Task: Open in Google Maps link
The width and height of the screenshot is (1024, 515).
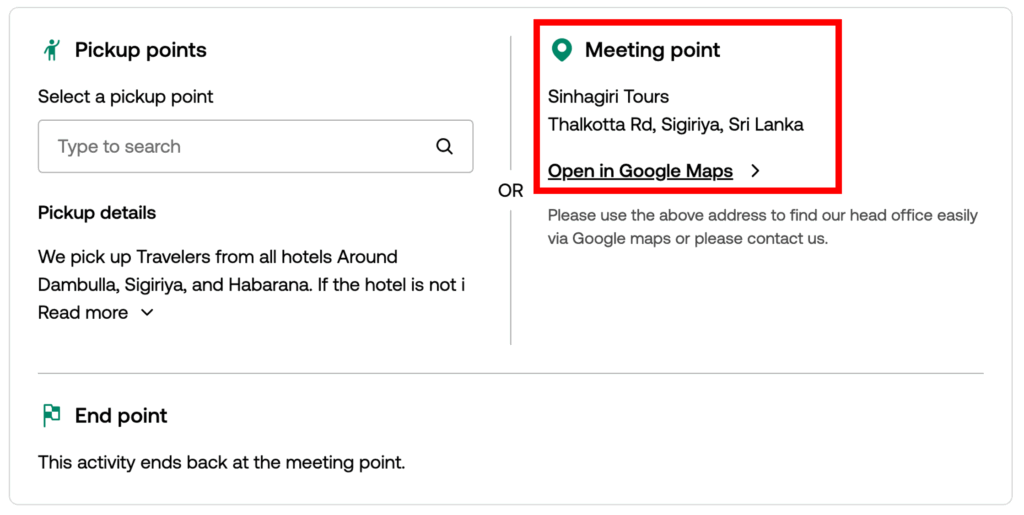Action: [640, 171]
